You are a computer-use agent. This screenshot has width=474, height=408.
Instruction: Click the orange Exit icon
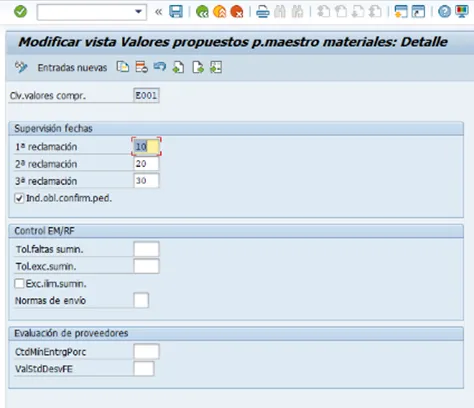pyautogui.click(x=219, y=12)
